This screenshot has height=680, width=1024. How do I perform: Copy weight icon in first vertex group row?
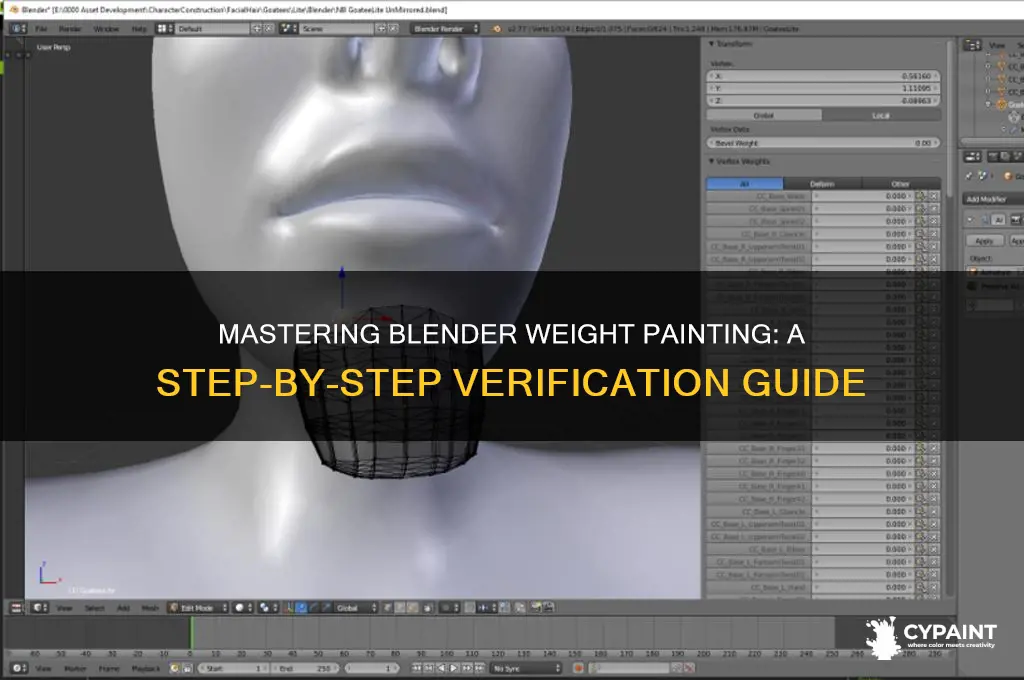(x=921, y=196)
